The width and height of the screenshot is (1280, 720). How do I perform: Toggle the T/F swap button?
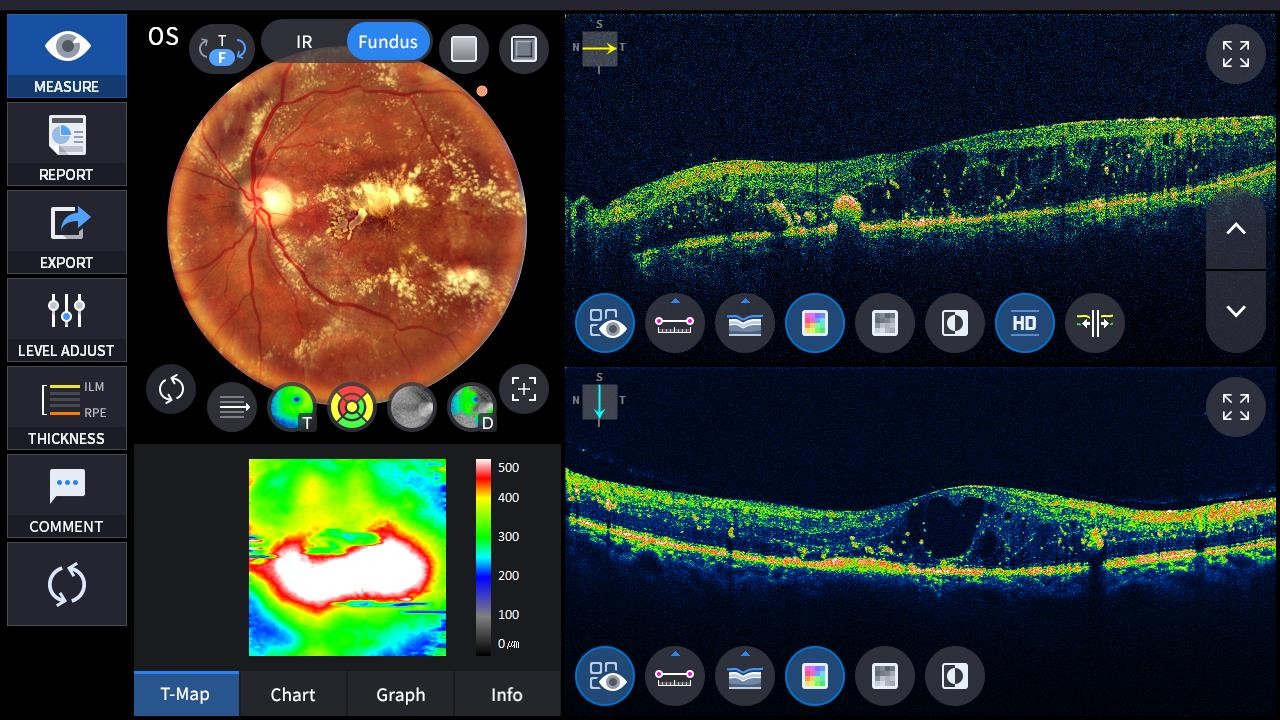pos(222,48)
